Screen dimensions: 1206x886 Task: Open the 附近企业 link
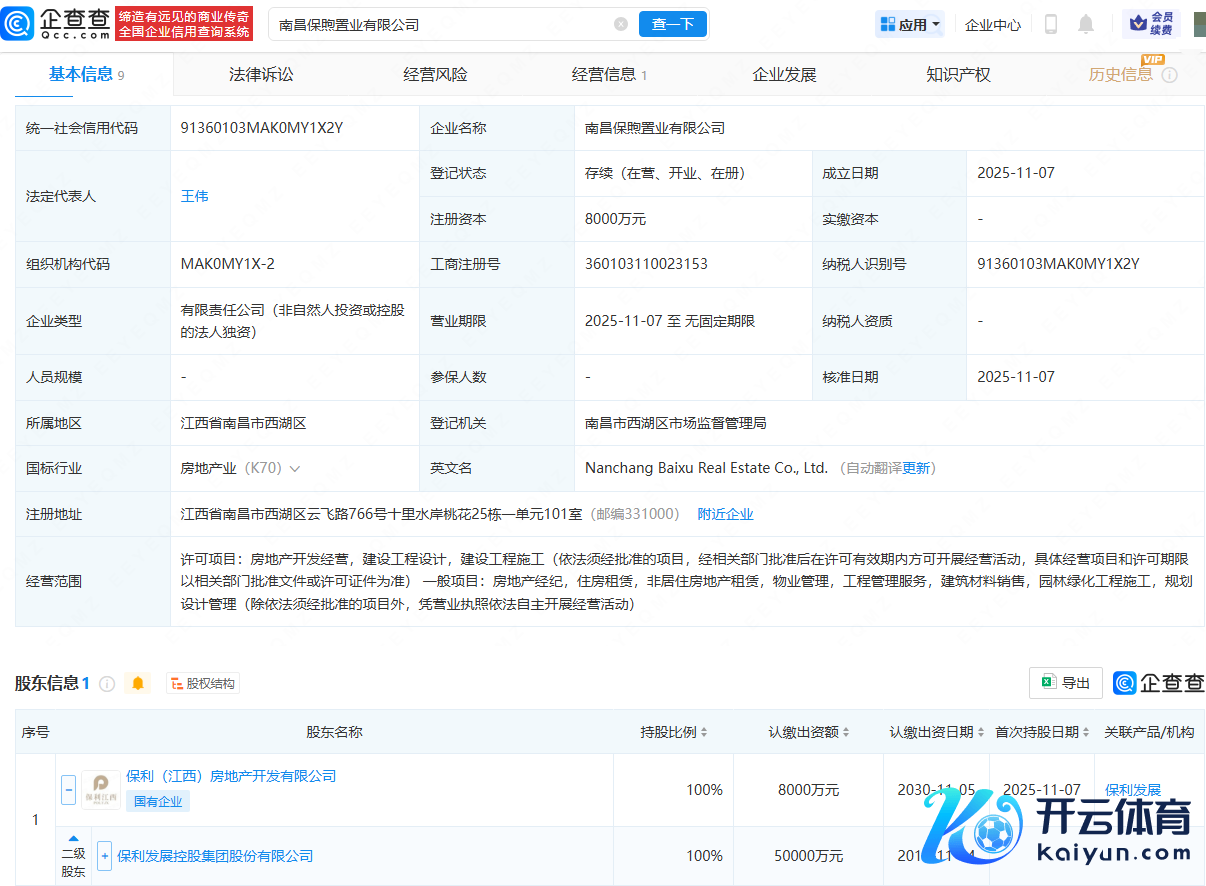point(725,514)
